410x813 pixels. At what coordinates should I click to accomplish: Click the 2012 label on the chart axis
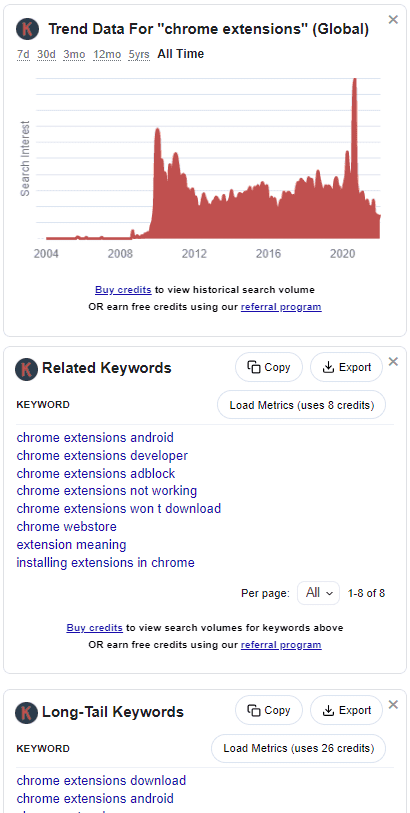[194, 254]
